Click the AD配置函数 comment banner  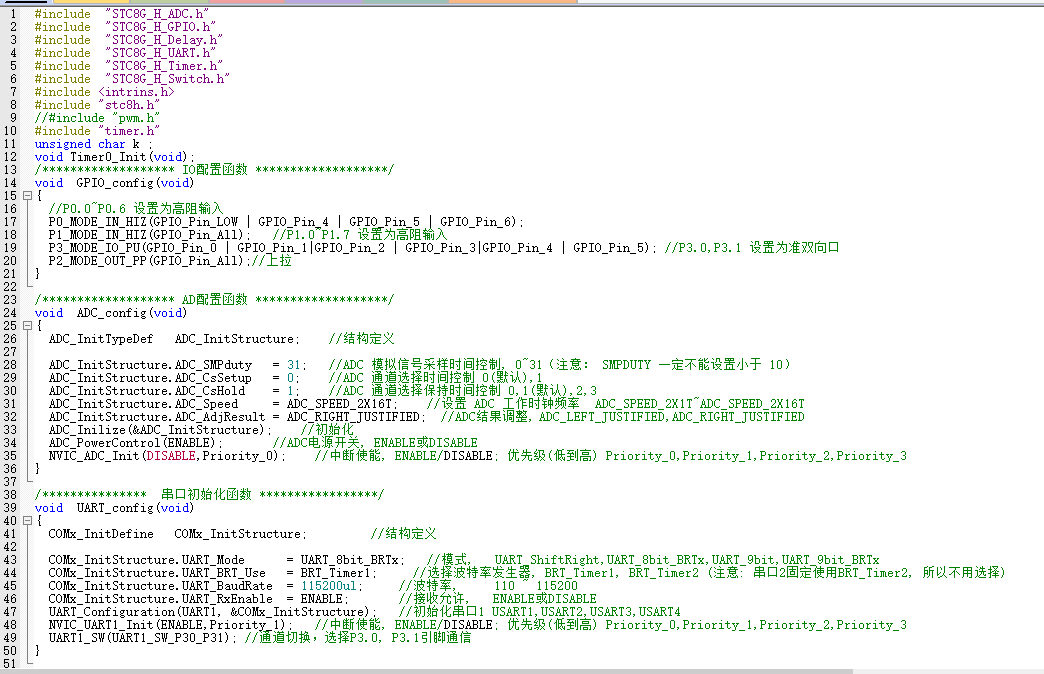pos(214,300)
